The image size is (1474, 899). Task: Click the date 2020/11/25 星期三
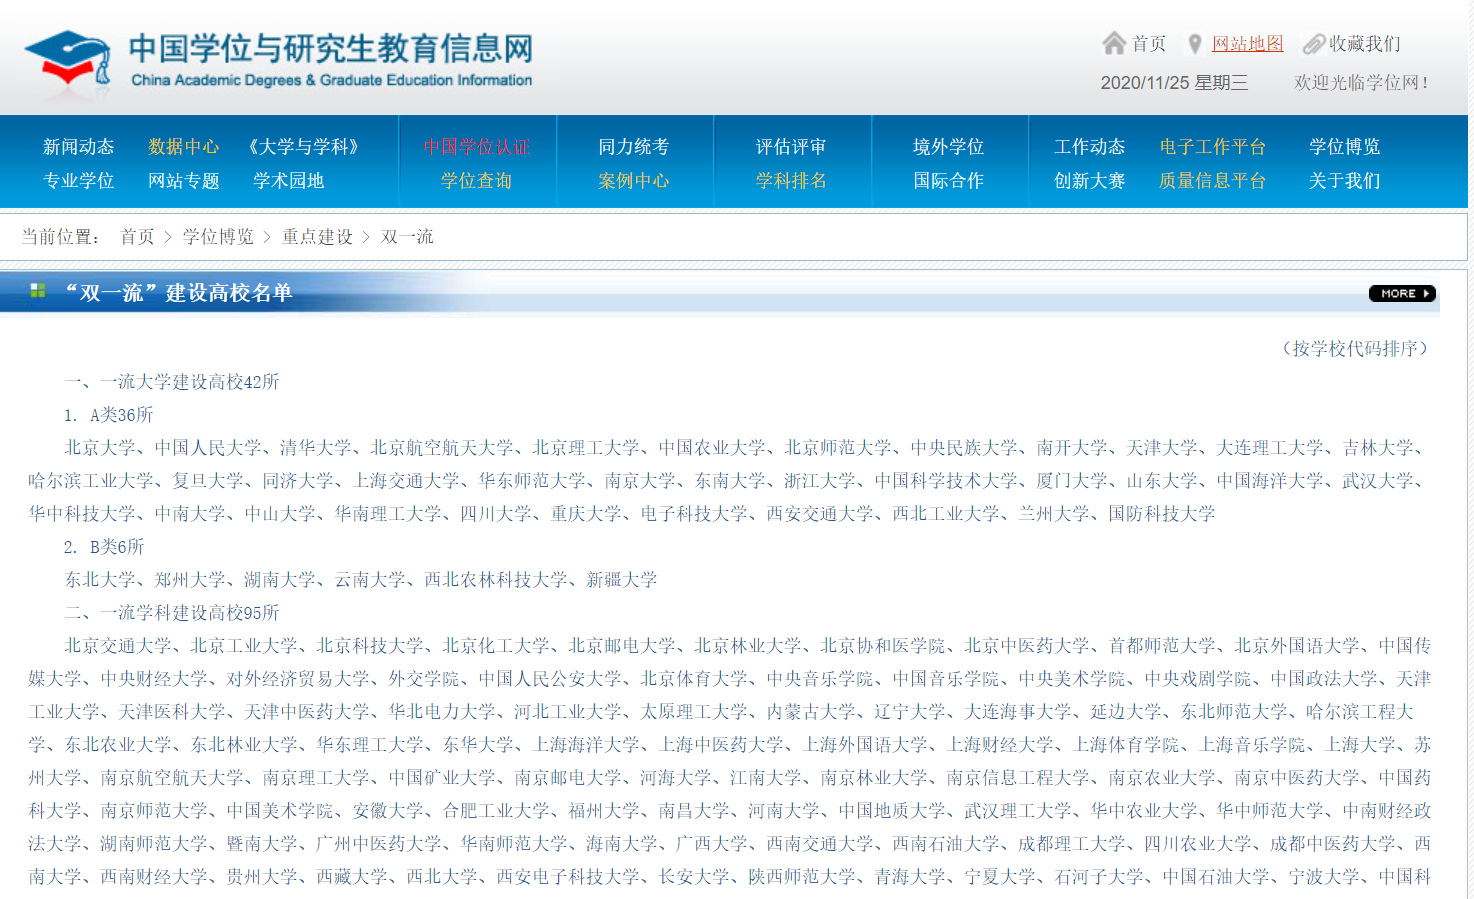1174,83
